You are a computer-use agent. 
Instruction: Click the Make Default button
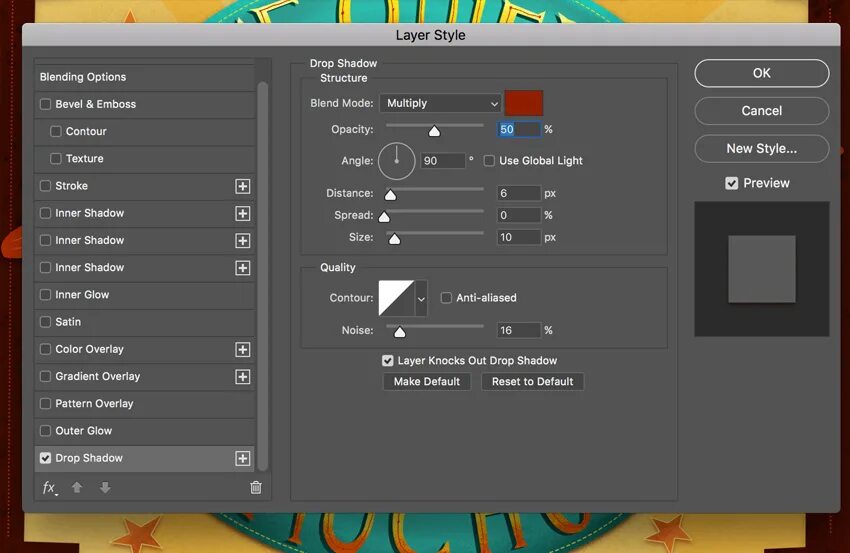pyautogui.click(x=427, y=382)
